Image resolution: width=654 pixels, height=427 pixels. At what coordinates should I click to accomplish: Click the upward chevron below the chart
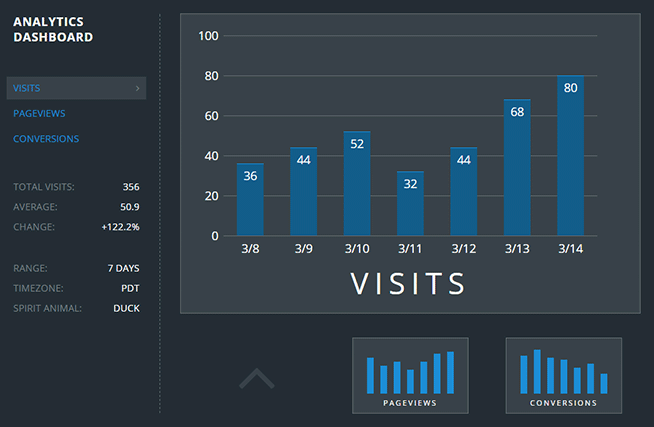tap(257, 378)
